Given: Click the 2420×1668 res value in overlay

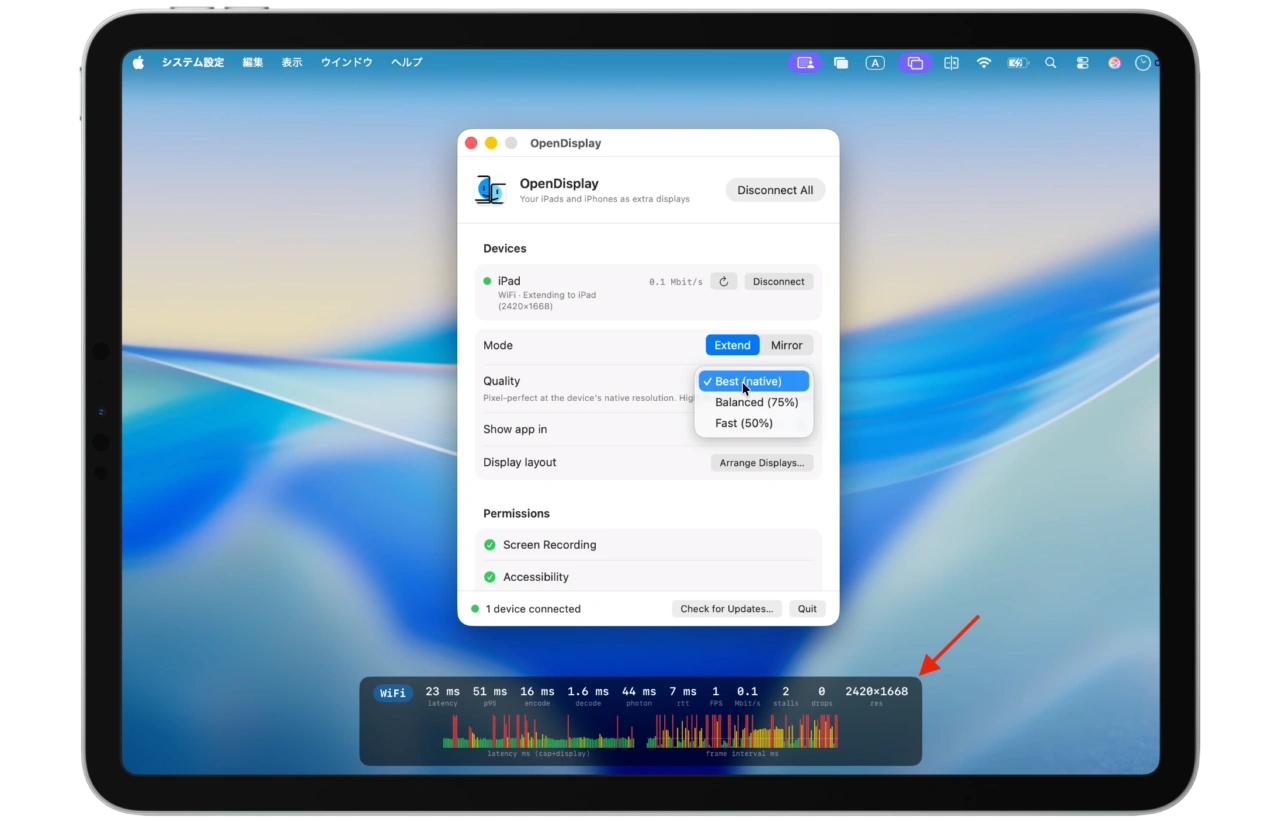Looking at the screenshot, I should tap(877, 691).
